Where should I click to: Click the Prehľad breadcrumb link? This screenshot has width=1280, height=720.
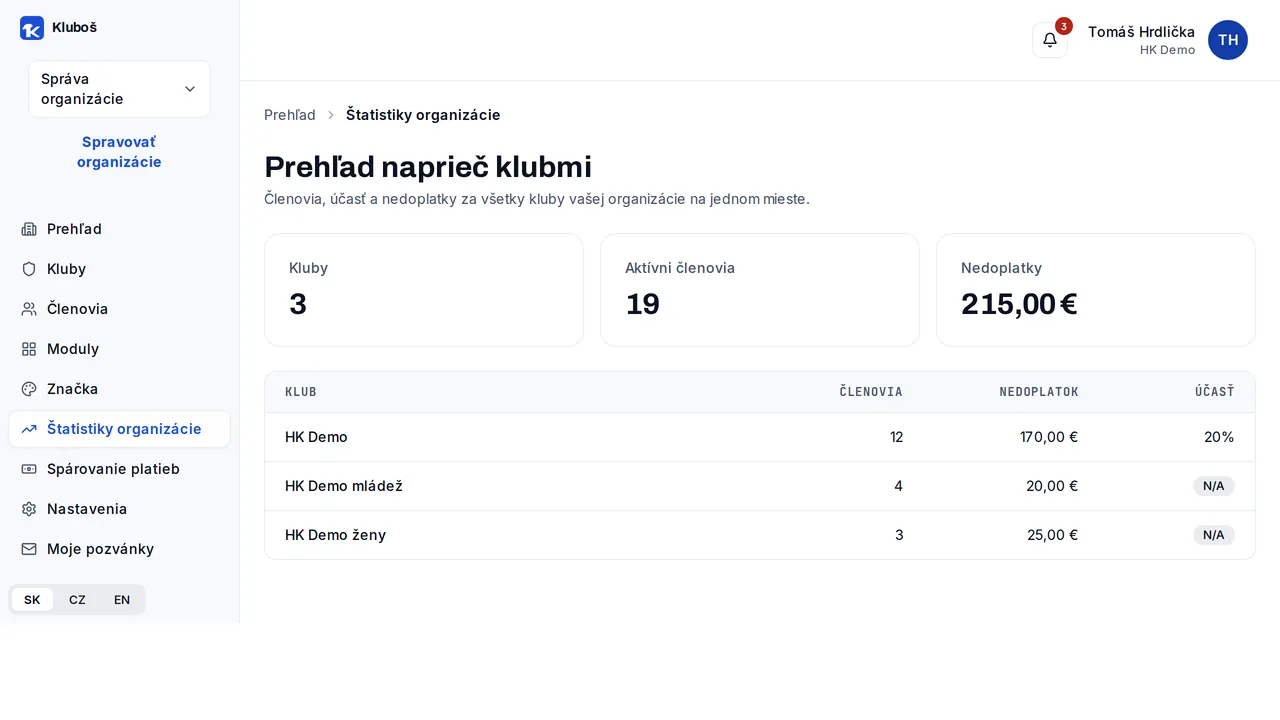[290, 115]
